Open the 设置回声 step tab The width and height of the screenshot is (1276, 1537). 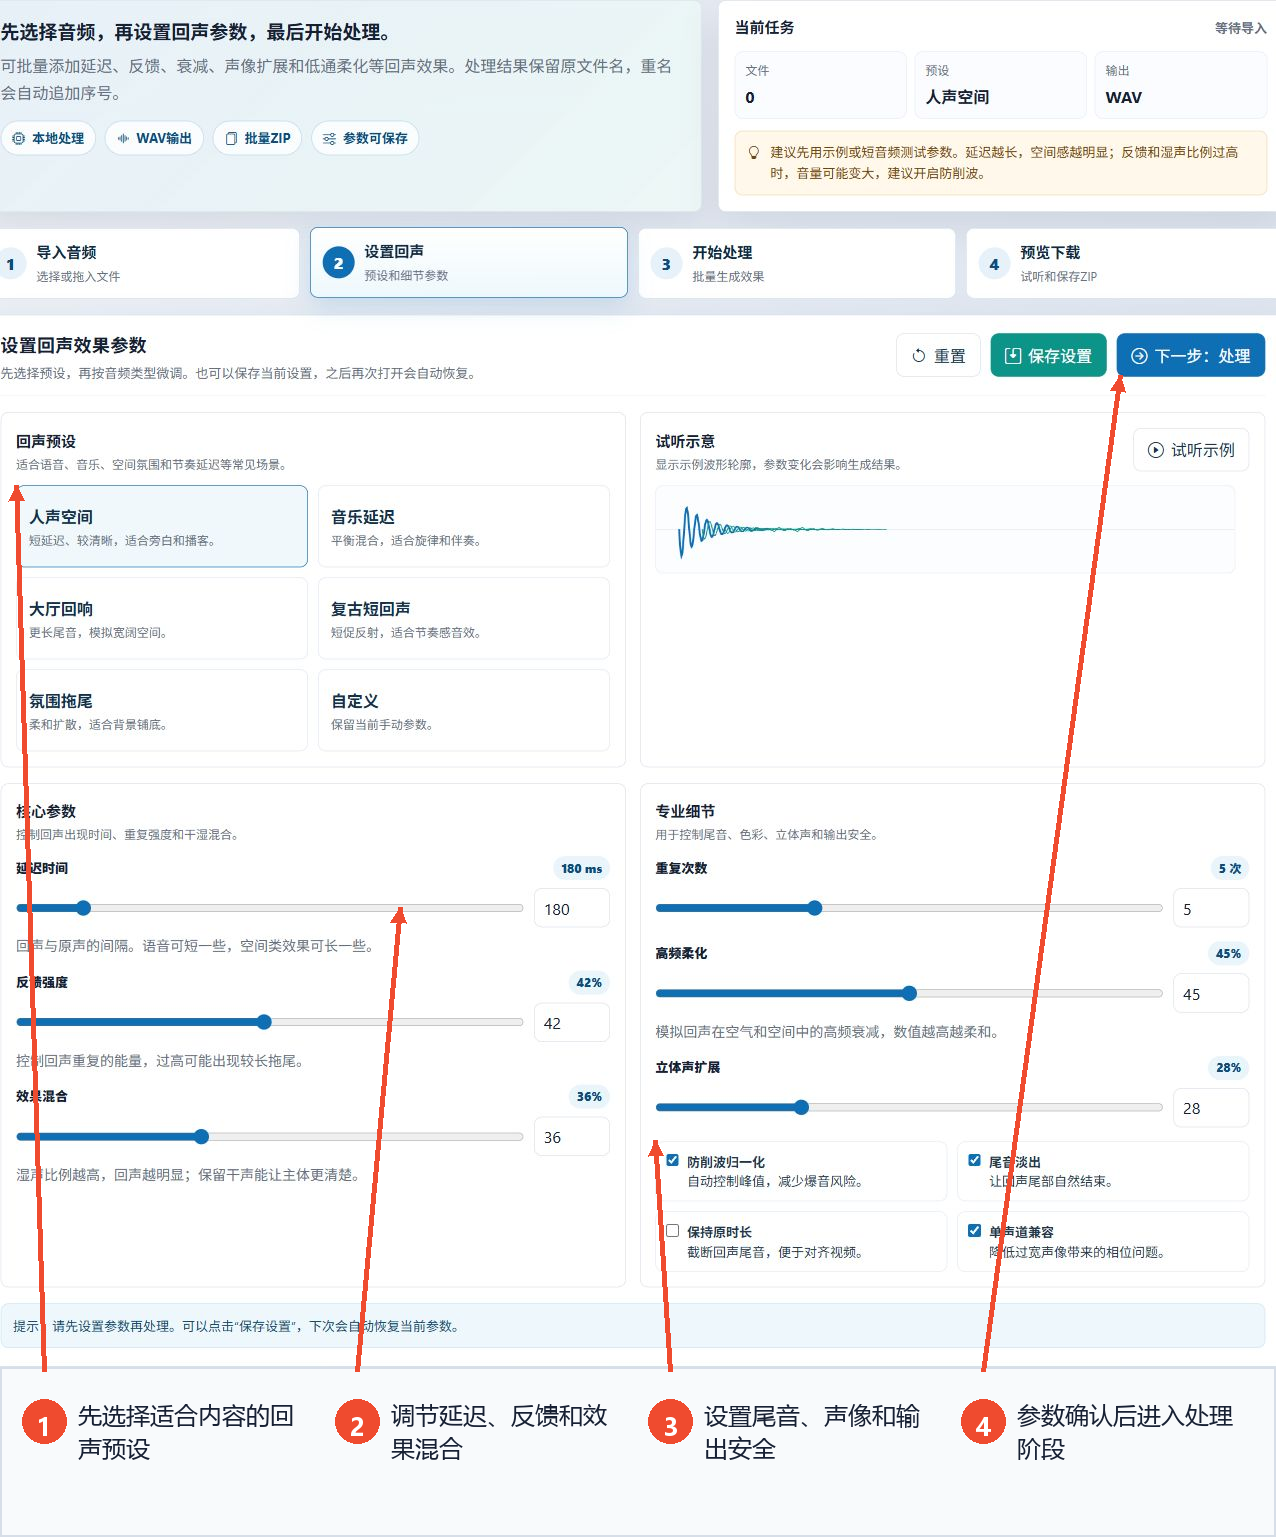click(469, 263)
